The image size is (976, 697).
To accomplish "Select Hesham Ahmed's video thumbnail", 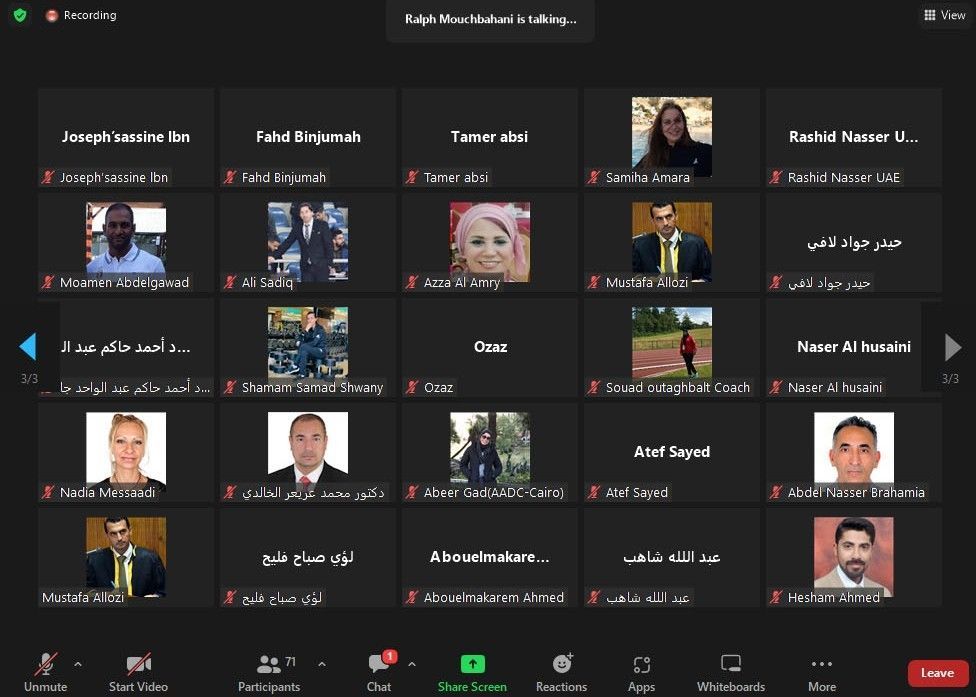I will [853, 557].
